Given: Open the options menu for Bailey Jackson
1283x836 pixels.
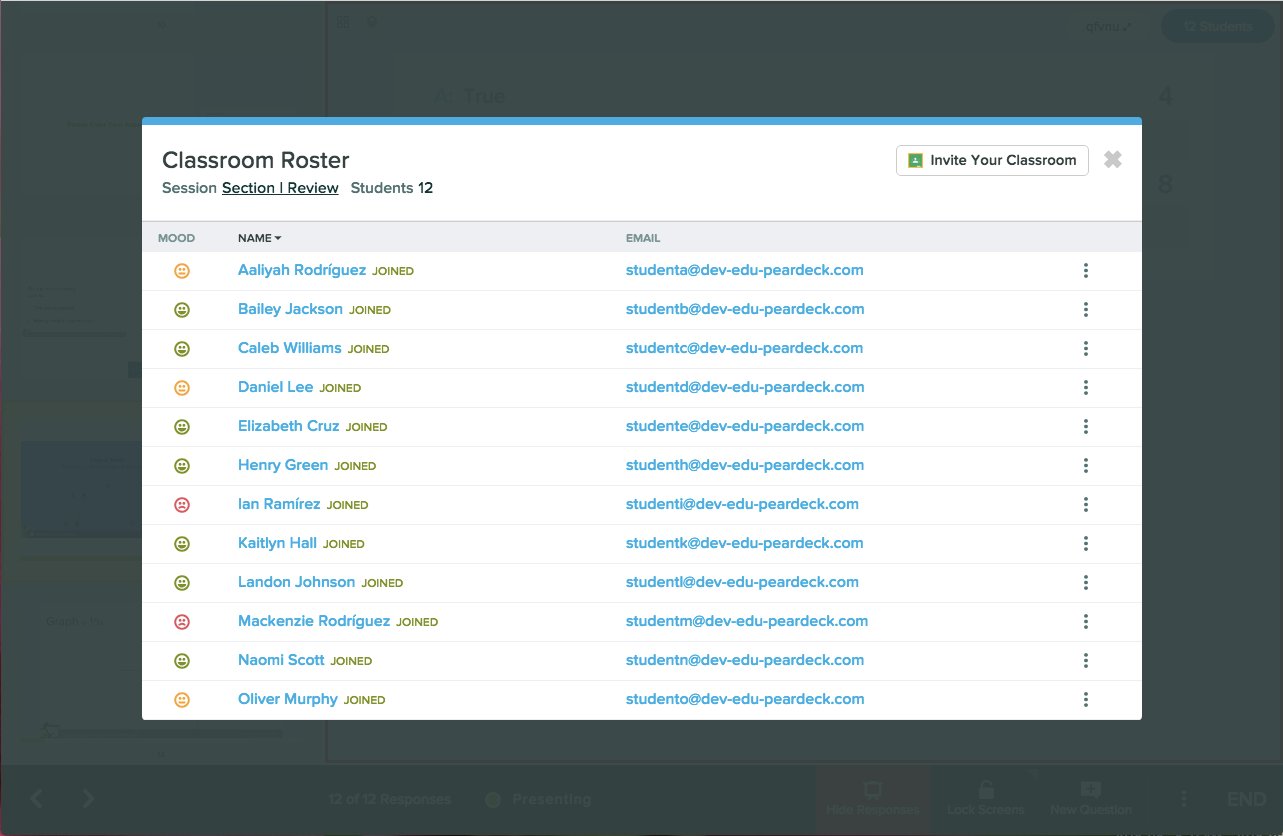Looking at the screenshot, I should [1085, 309].
